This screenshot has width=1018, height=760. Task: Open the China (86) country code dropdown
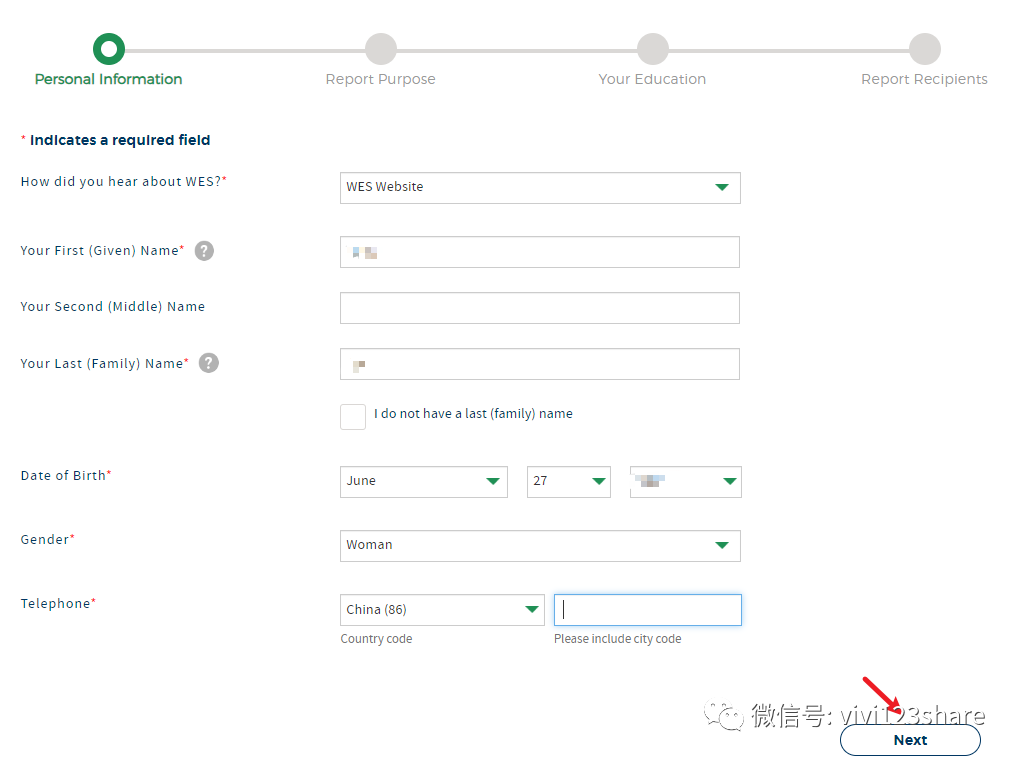coord(442,610)
